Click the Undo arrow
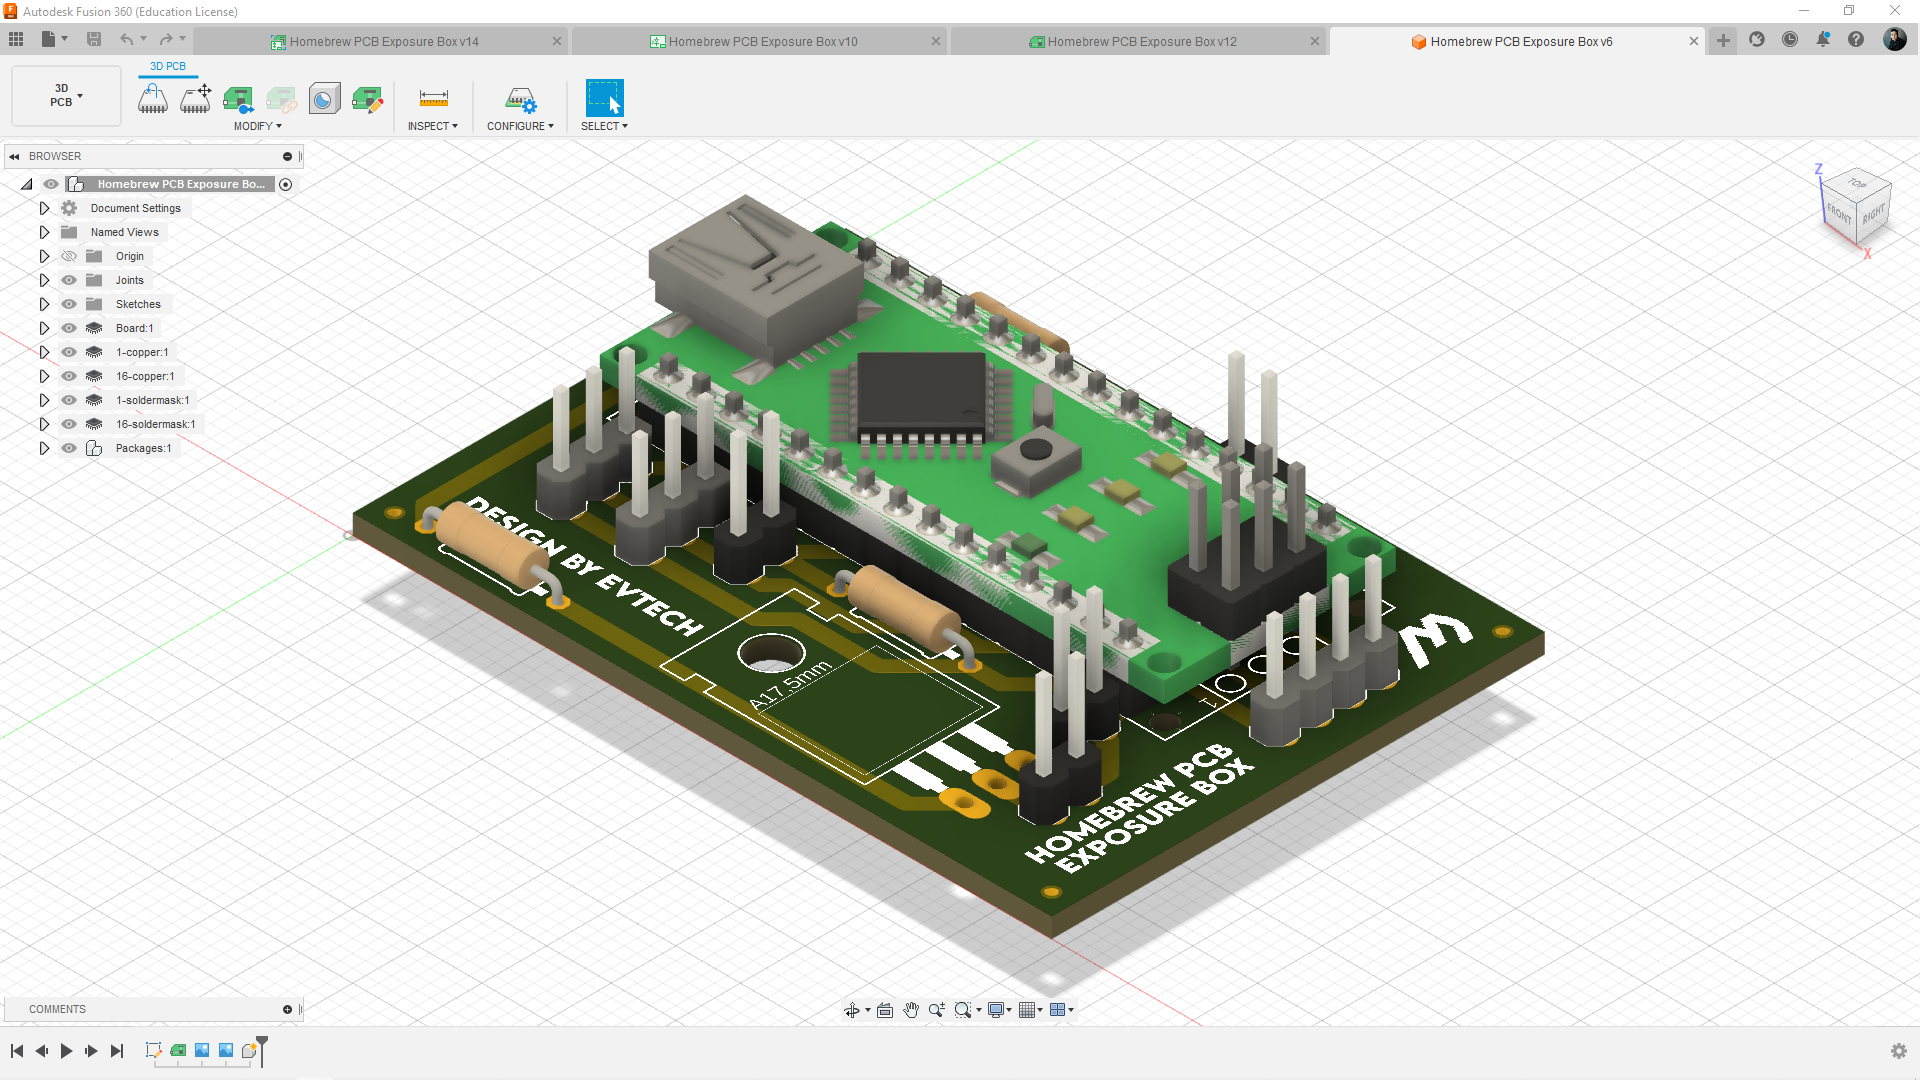Image resolution: width=1920 pixels, height=1080 pixels. (126, 39)
